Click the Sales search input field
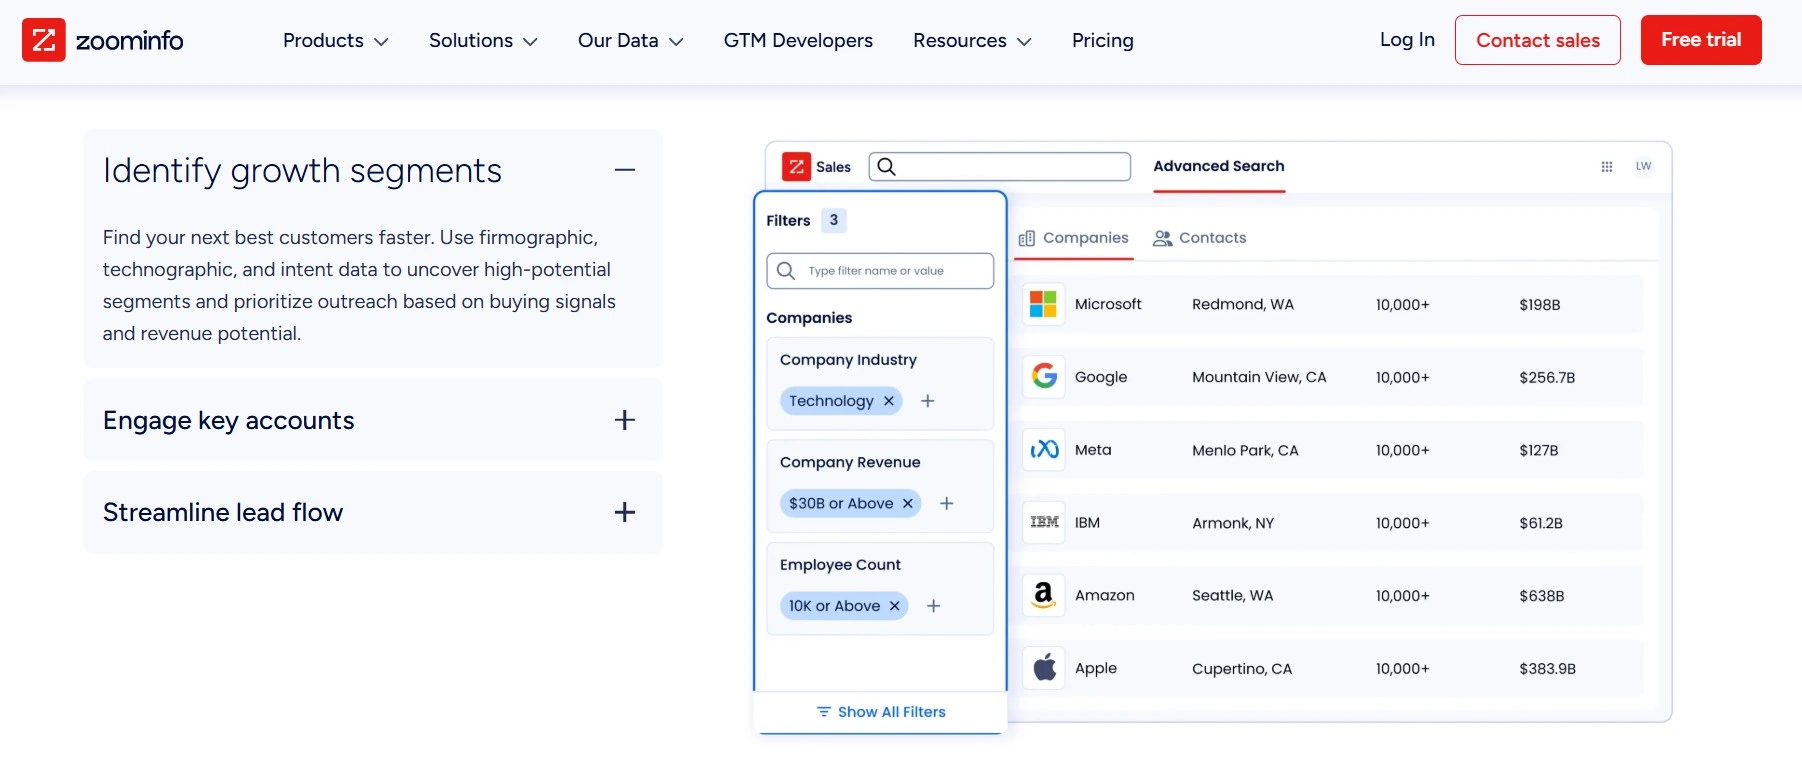The height and width of the screenshot is (772, 1802). click(x=1000, y=167)
